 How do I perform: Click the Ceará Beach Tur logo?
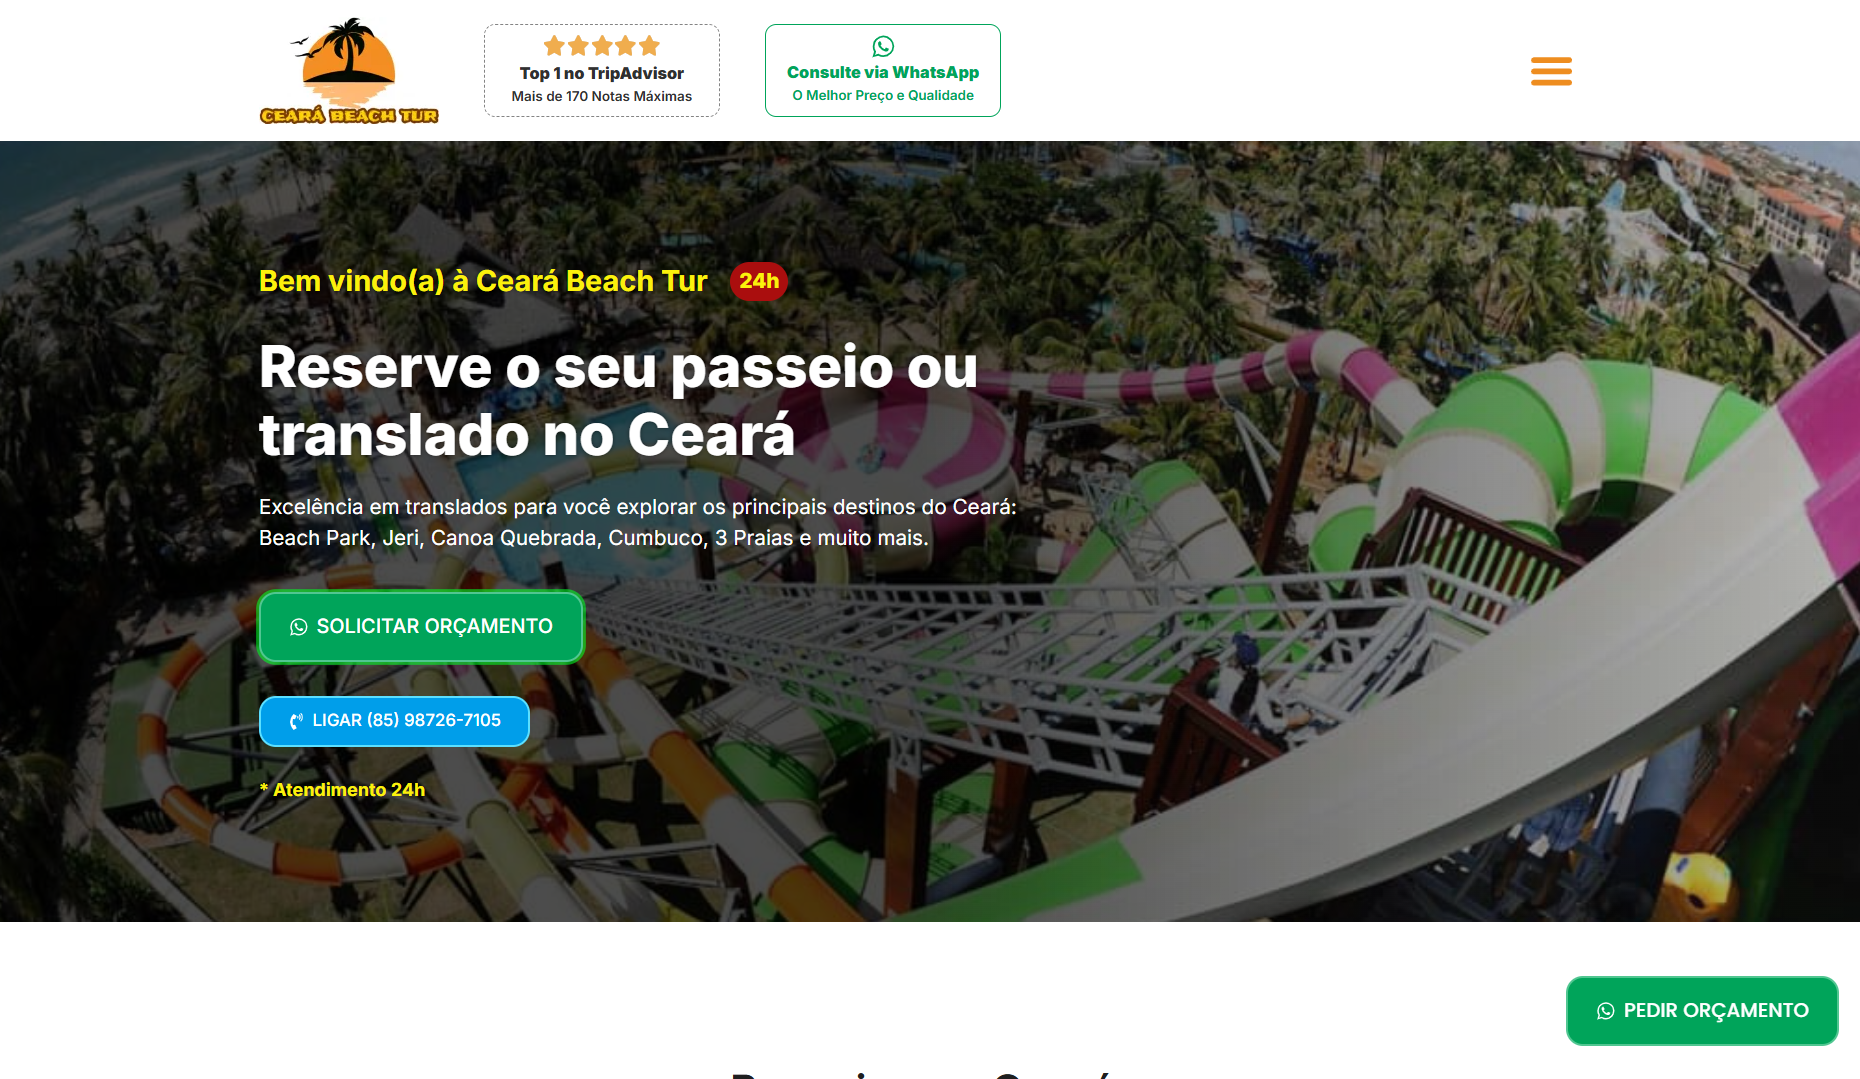click(349, 71)
